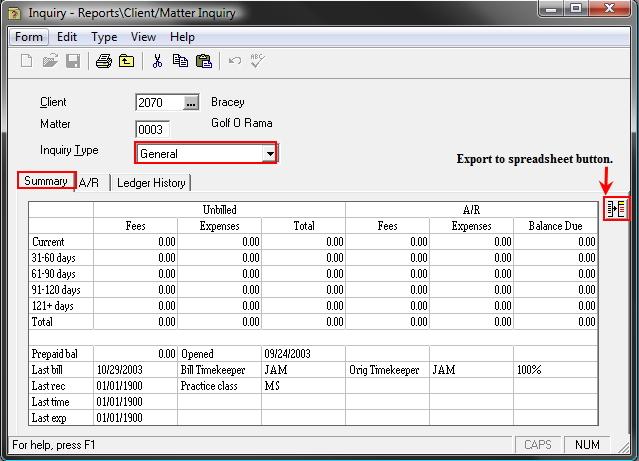The height and width of the screenshot is (461, 639).
Task: Open the Form menu
Action: (29, 37)
